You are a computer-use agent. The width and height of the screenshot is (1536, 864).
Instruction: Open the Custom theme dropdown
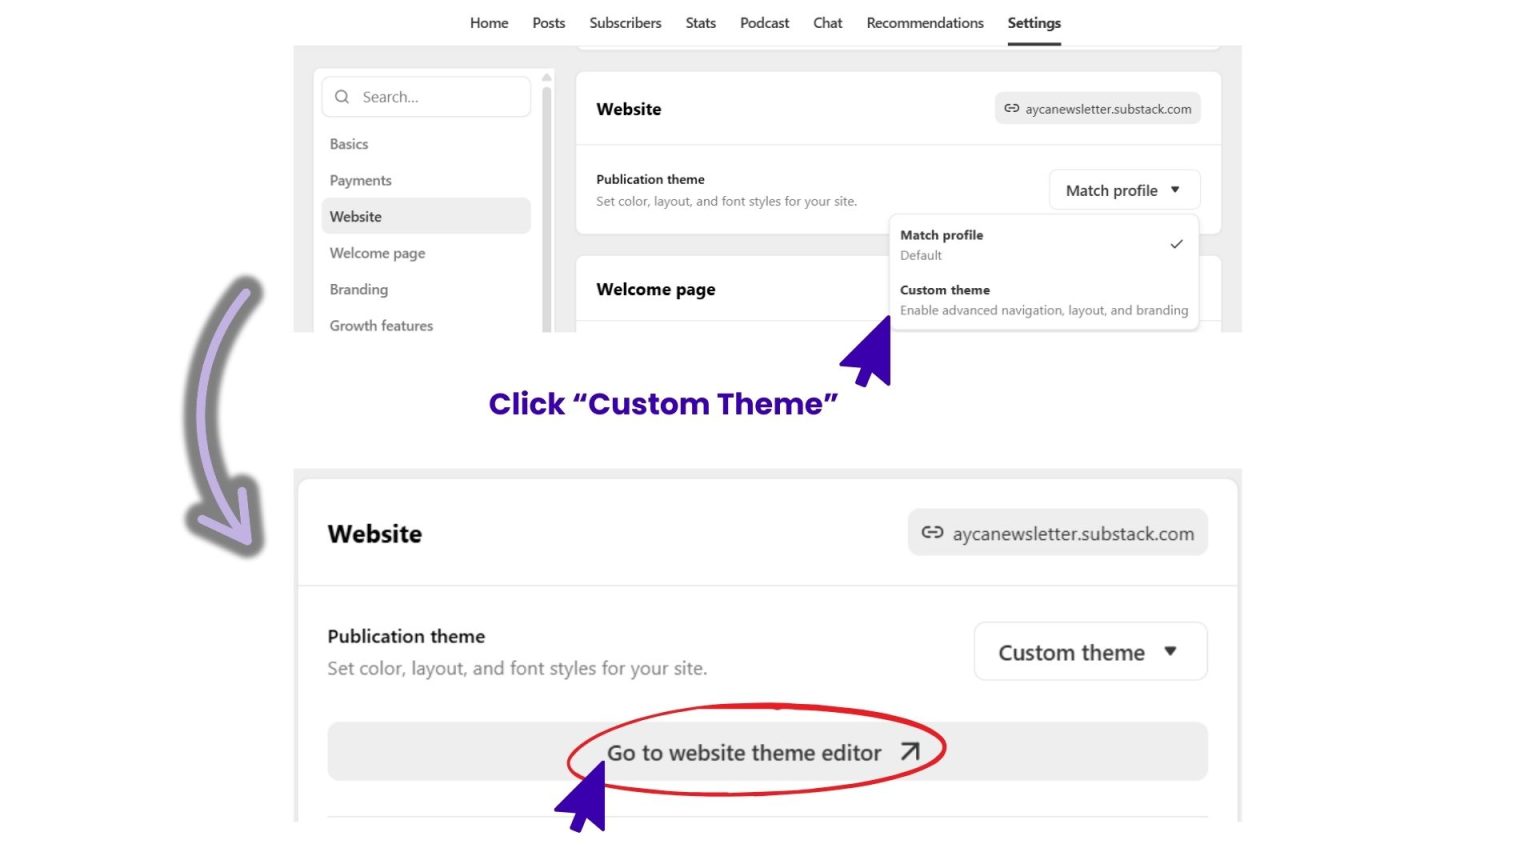tap(1089, 651)
